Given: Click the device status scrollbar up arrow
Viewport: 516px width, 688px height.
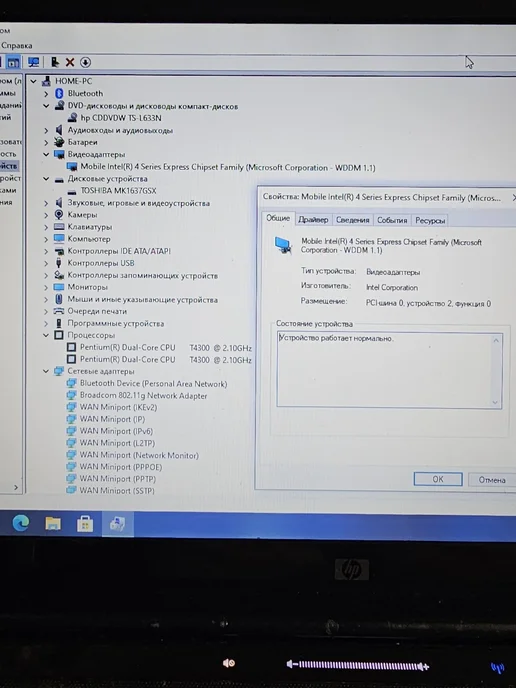Looking at the screenshot, I should (x=496, y=340).
